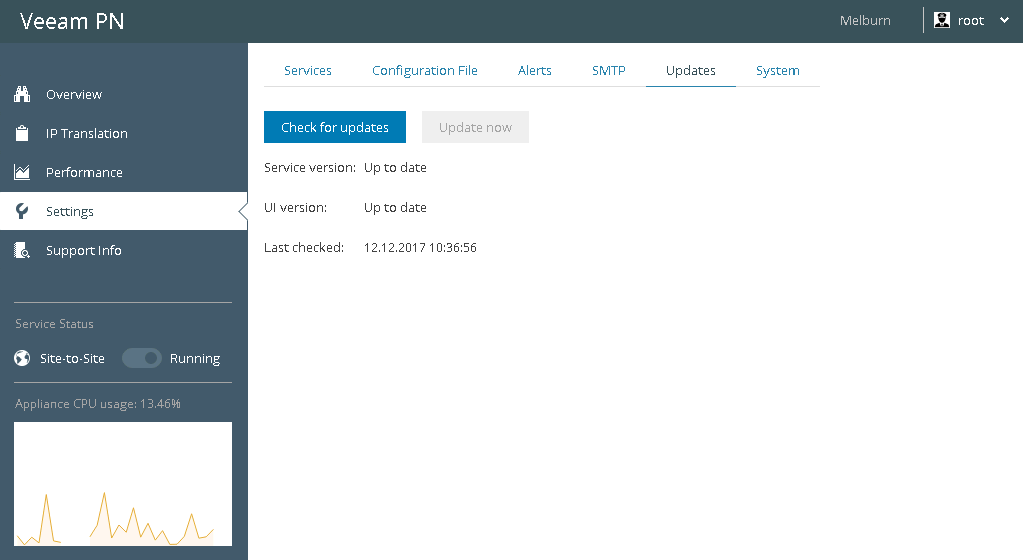The height and width of the screenshot is (560, 1023).
Task: Click the Veeam PN title logo
Action: pyautogui.click(x=72, y=21)
